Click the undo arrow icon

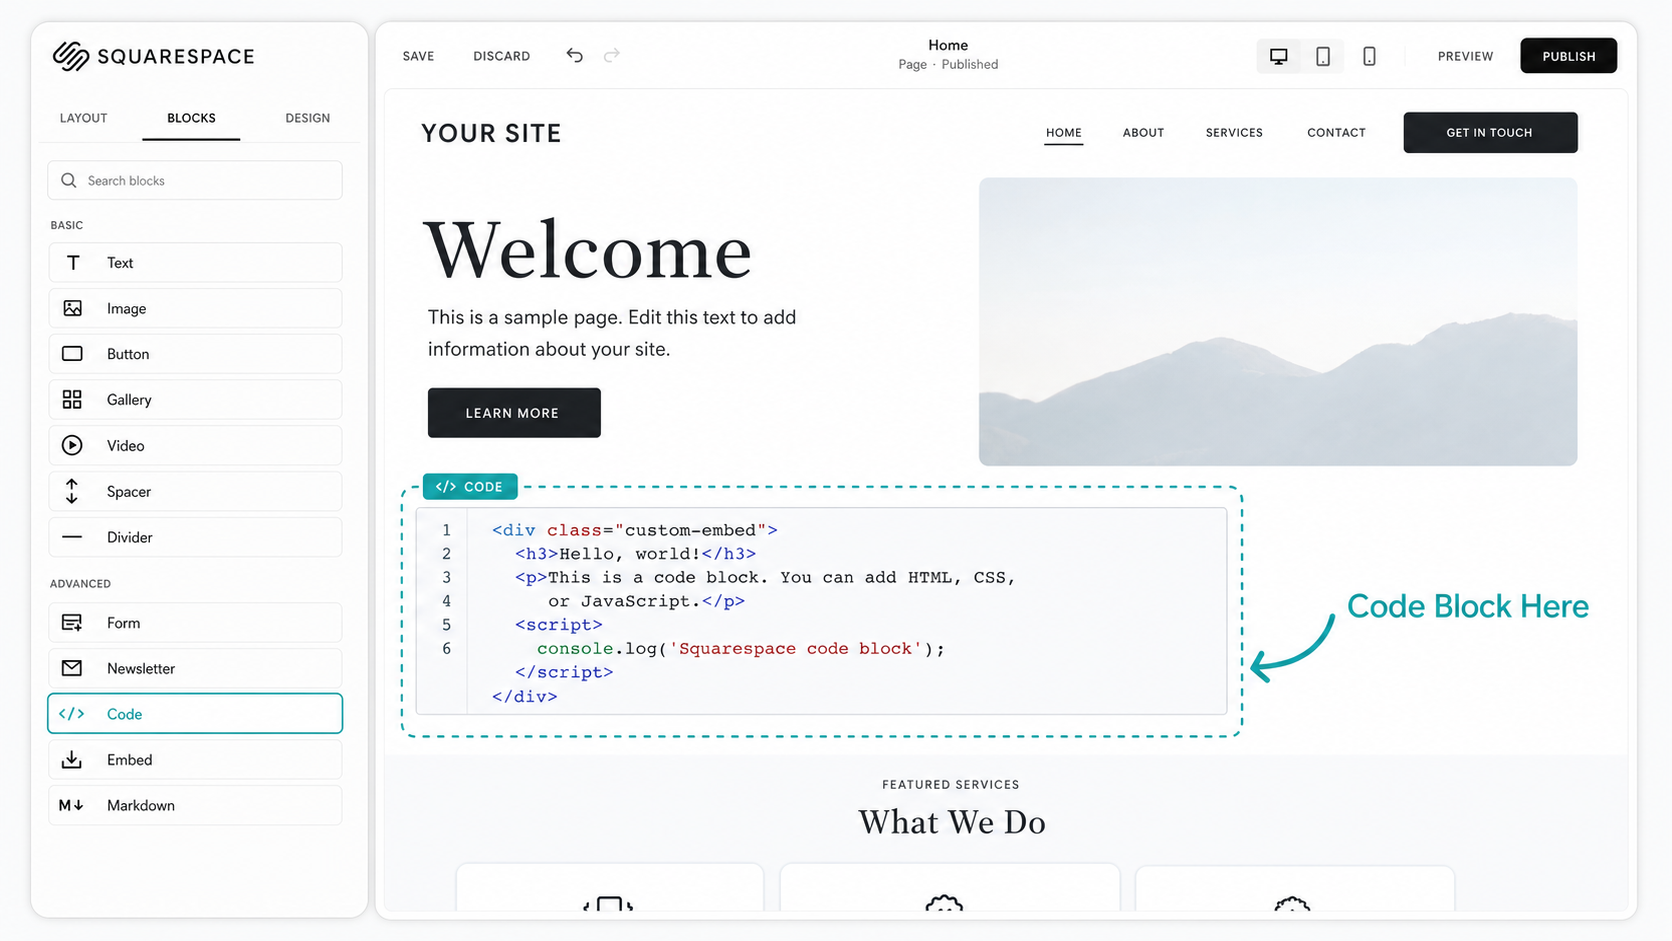click(x=574, y=55)
